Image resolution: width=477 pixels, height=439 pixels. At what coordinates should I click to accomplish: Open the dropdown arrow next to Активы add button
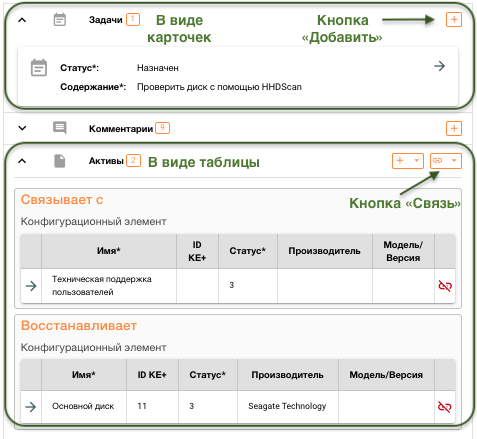tap(416, 160)
